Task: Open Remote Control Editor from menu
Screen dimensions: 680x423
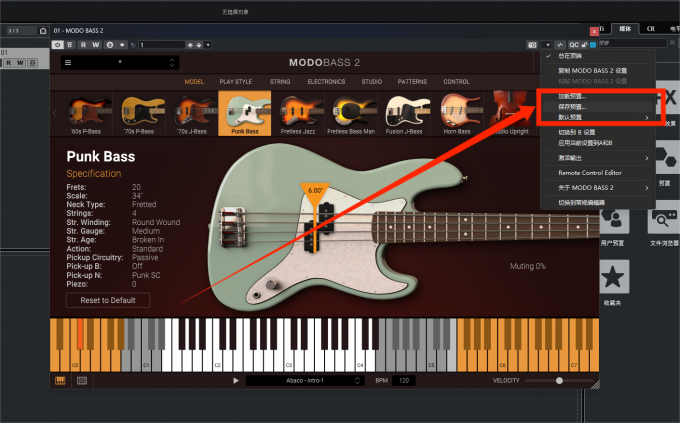Action: tap(598, 173)
